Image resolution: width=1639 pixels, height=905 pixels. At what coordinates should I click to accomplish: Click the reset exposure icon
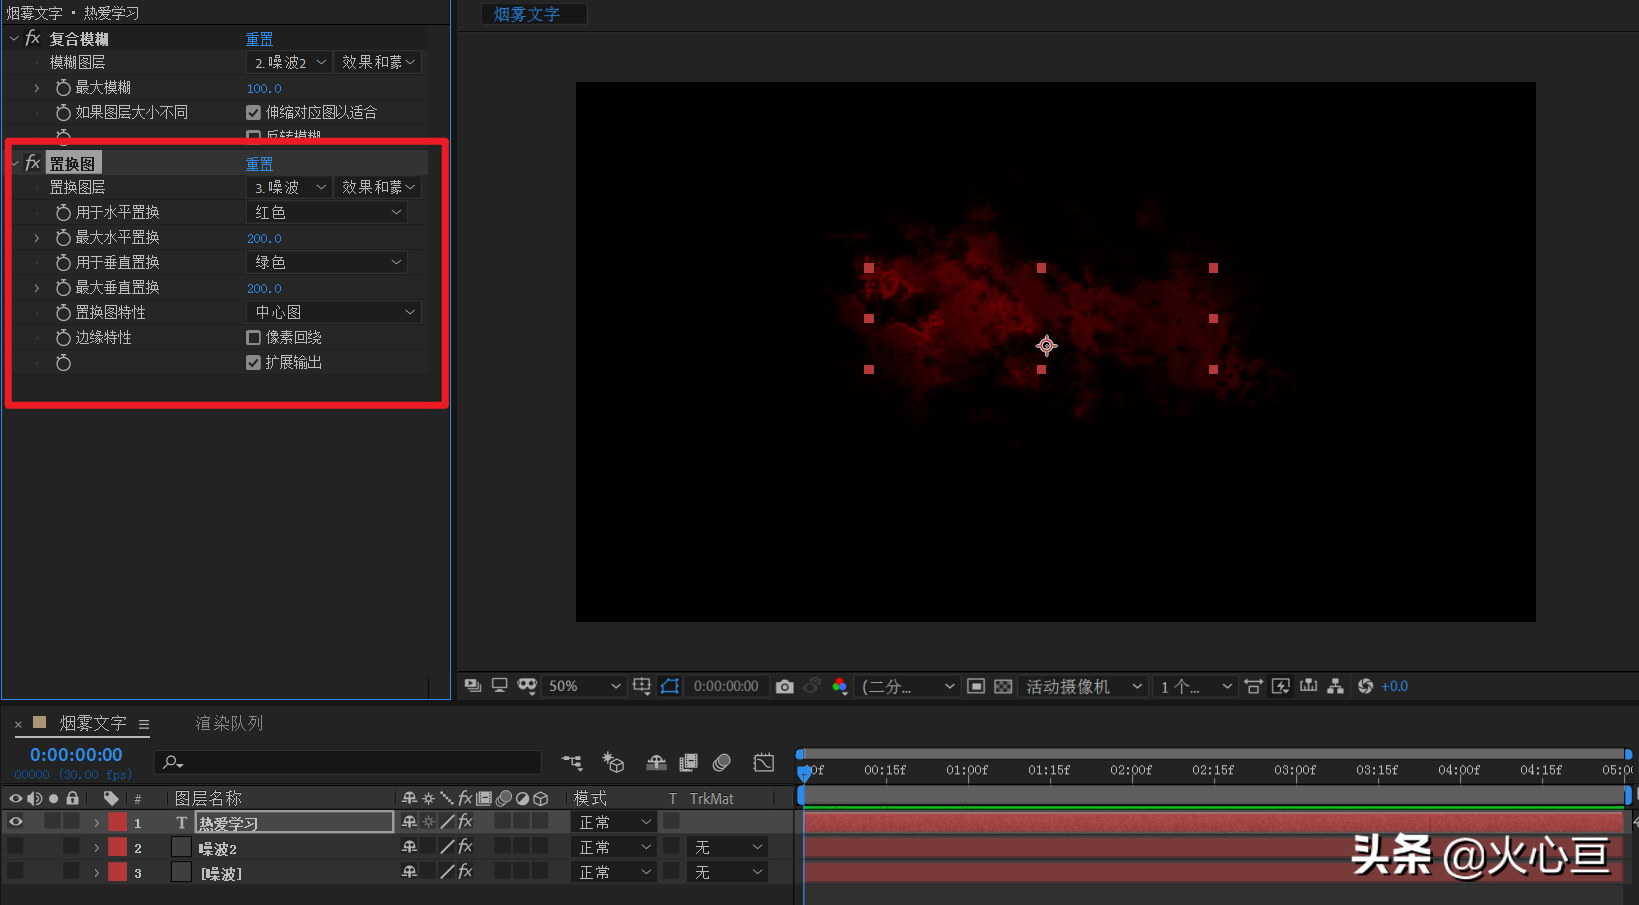pyautogui.click(x=1365, y=686)
